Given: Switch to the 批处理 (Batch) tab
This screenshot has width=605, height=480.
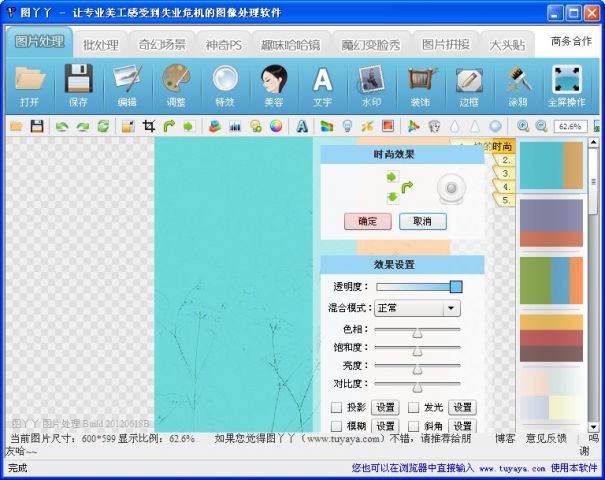Looking at the screenshot, I should [101, 45].
